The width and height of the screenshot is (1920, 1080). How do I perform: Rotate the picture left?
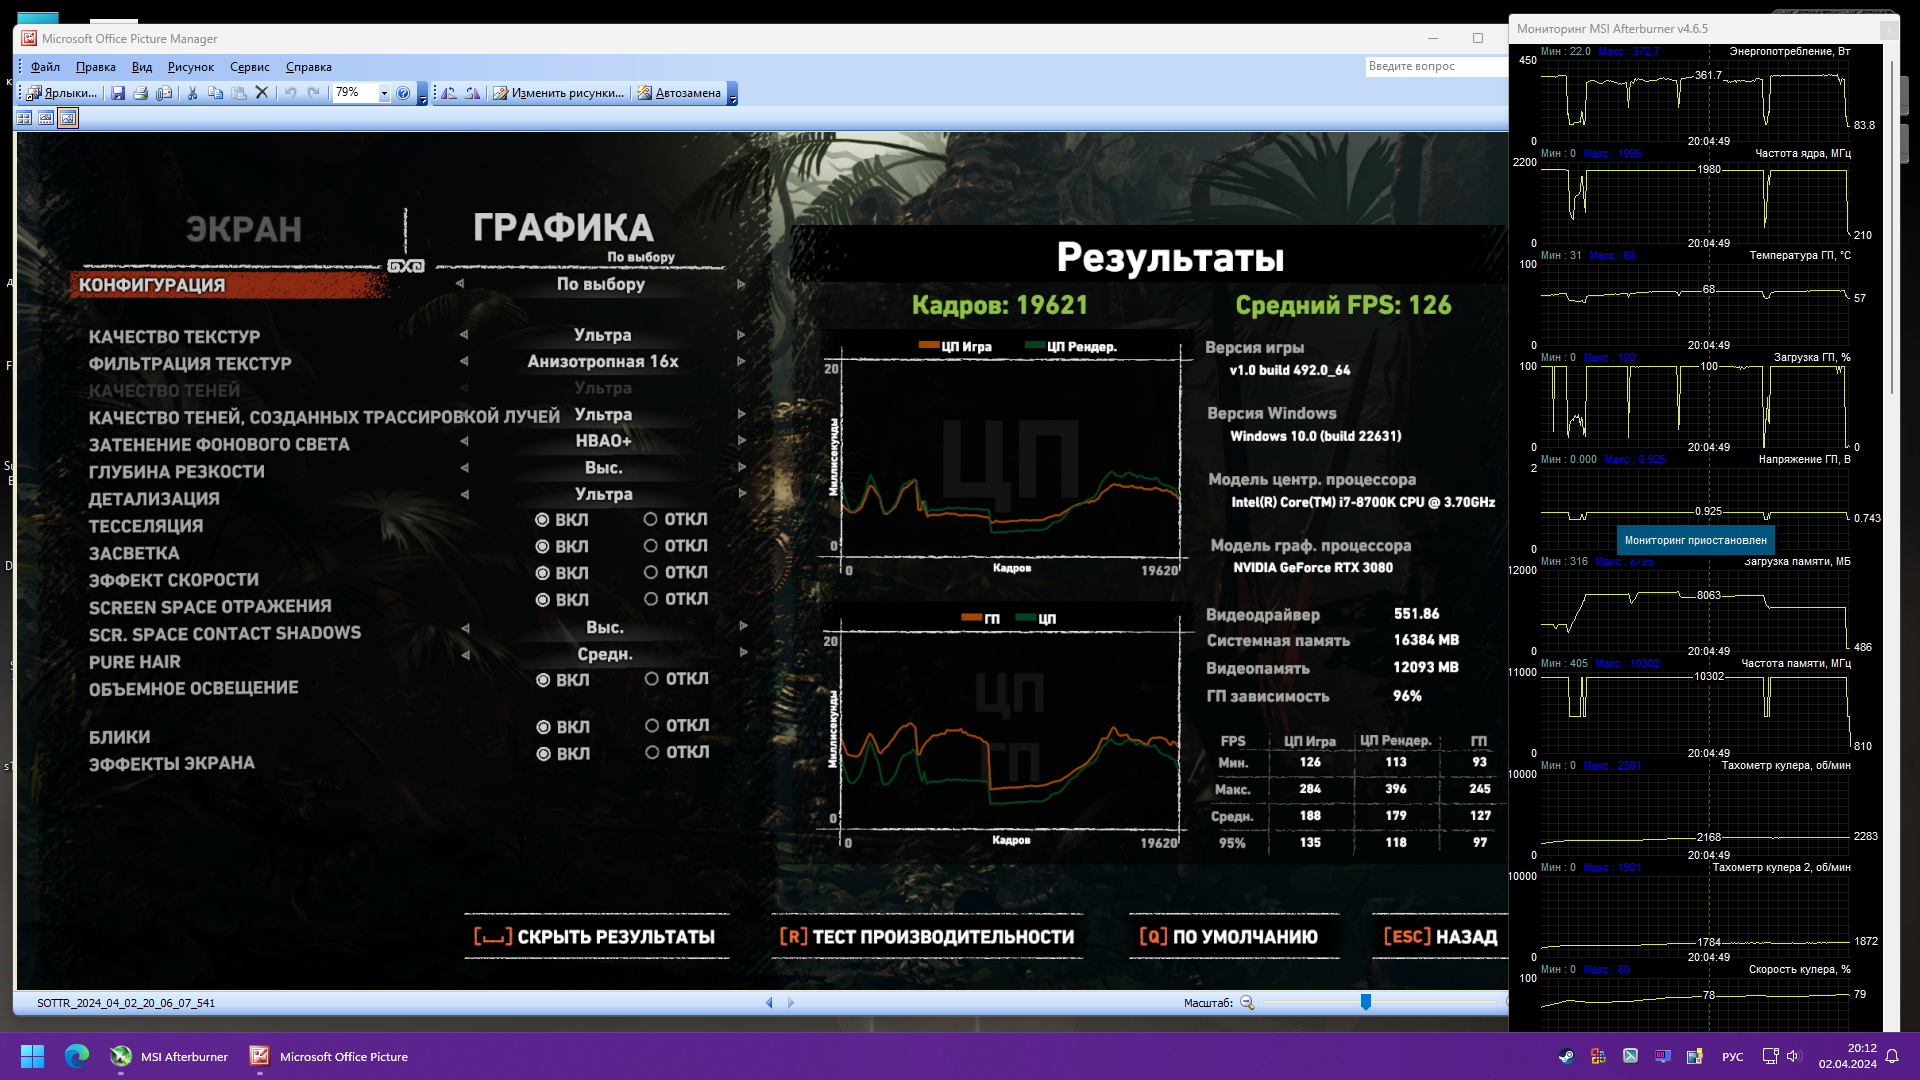[x=449, y=93]
